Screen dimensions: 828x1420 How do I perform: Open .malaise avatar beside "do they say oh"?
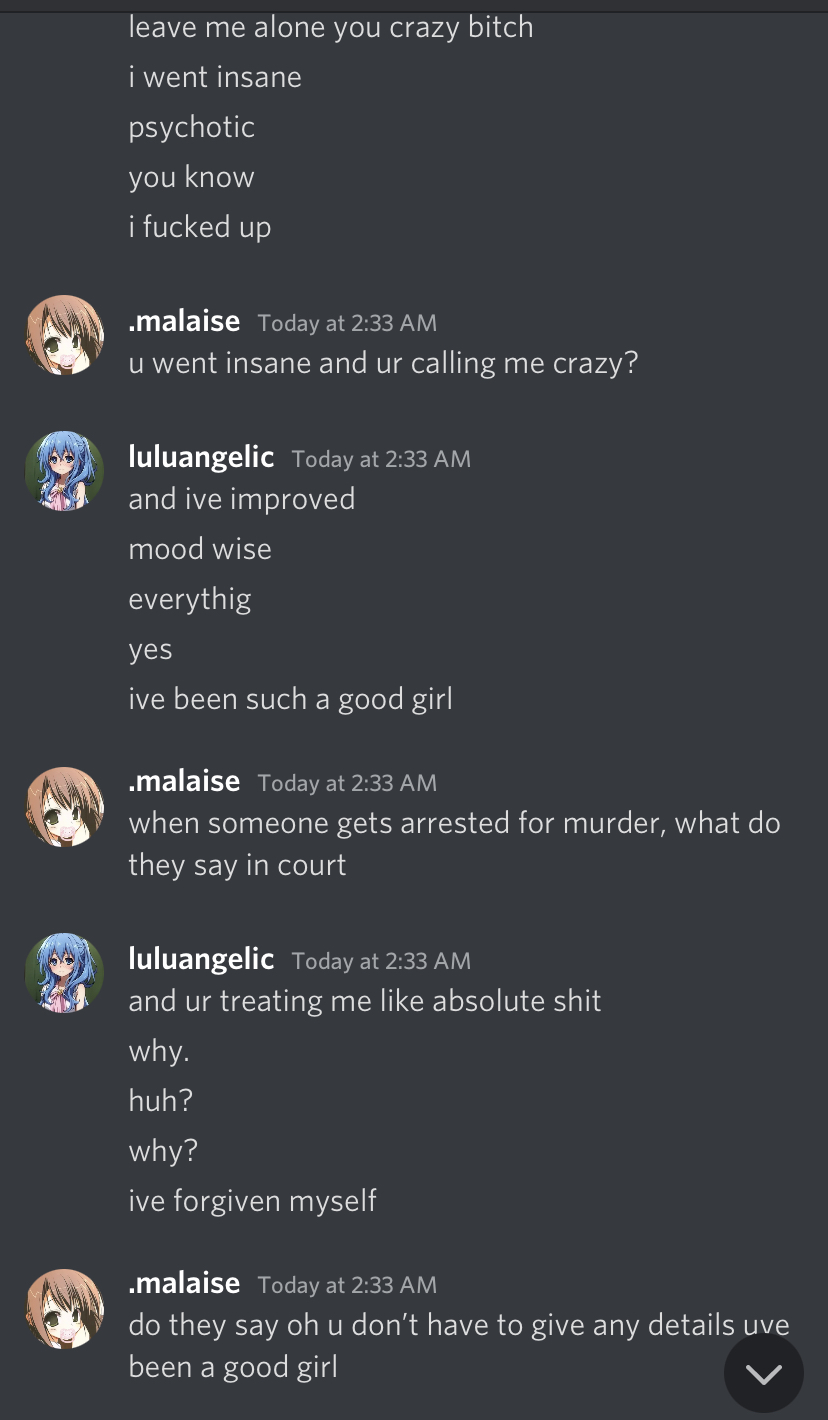tap(65, 1309)
